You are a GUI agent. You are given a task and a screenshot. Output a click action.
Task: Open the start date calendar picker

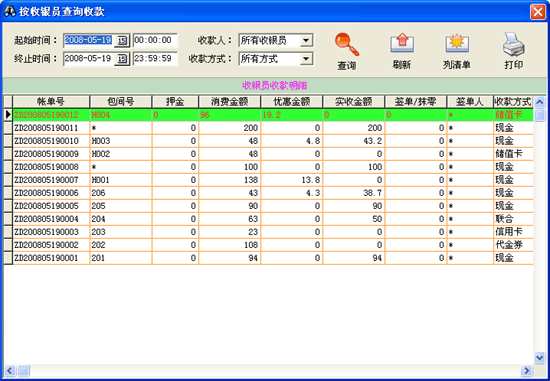click(122, 40)
